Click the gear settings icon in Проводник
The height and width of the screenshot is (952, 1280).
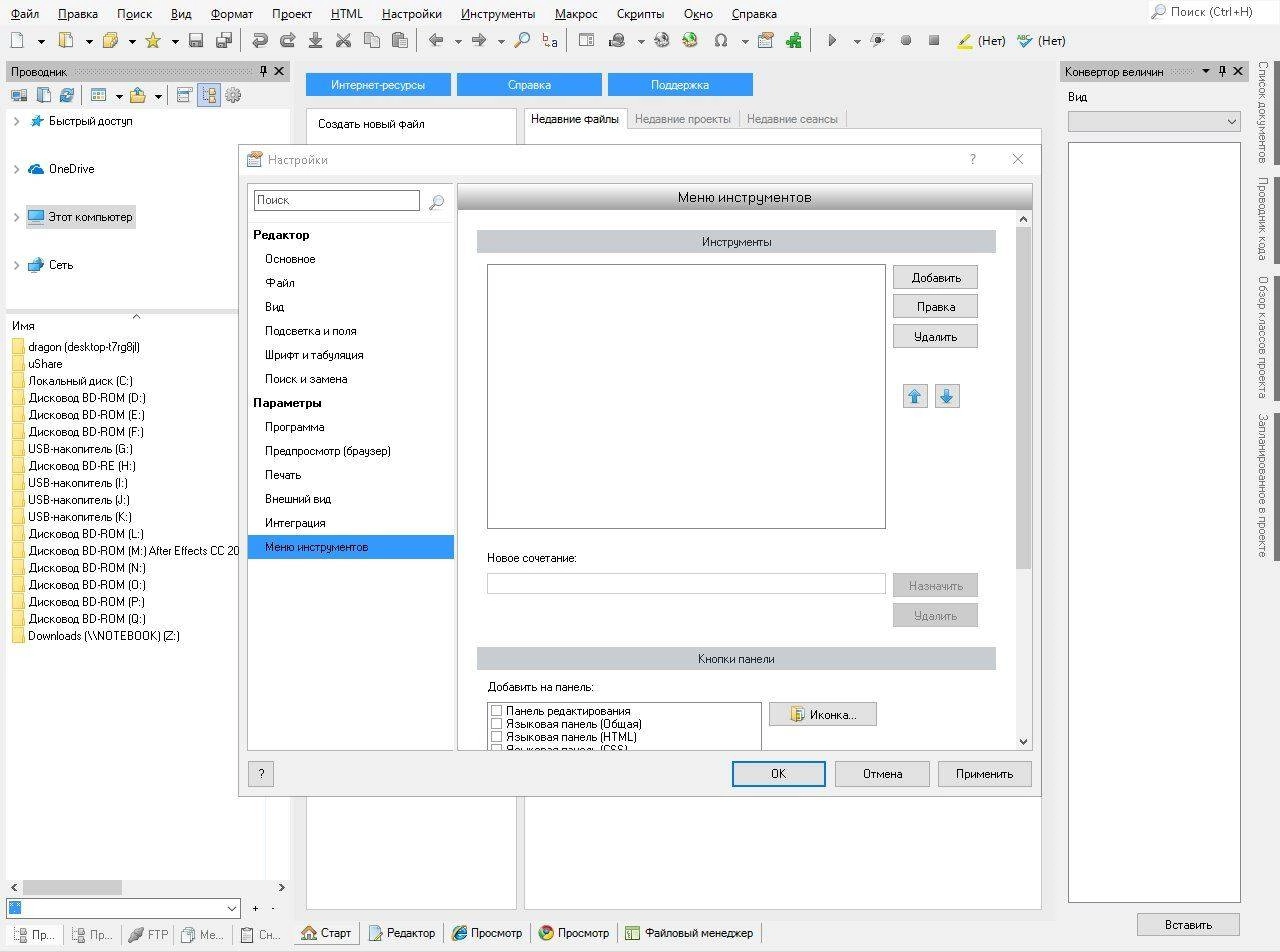pyautogui.click(x=233, y=95)
